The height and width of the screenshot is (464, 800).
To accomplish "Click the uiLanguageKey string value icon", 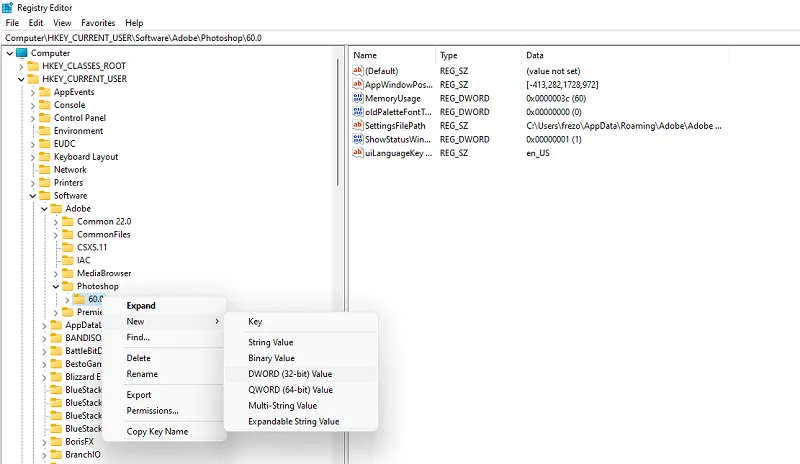I will 358,153.
